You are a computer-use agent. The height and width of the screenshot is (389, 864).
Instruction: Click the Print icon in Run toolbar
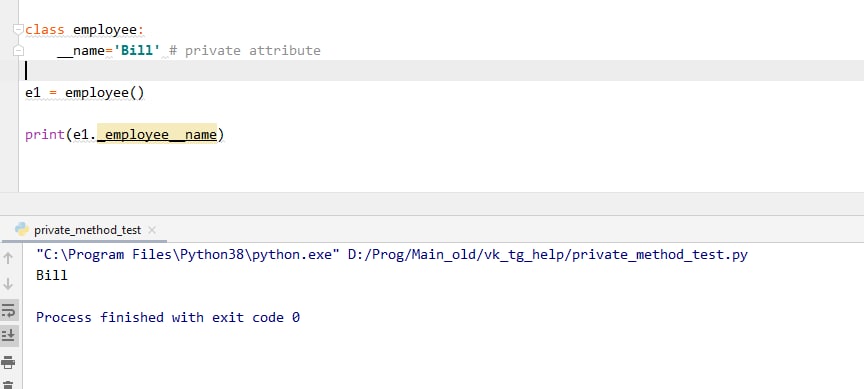coord(9,362)
